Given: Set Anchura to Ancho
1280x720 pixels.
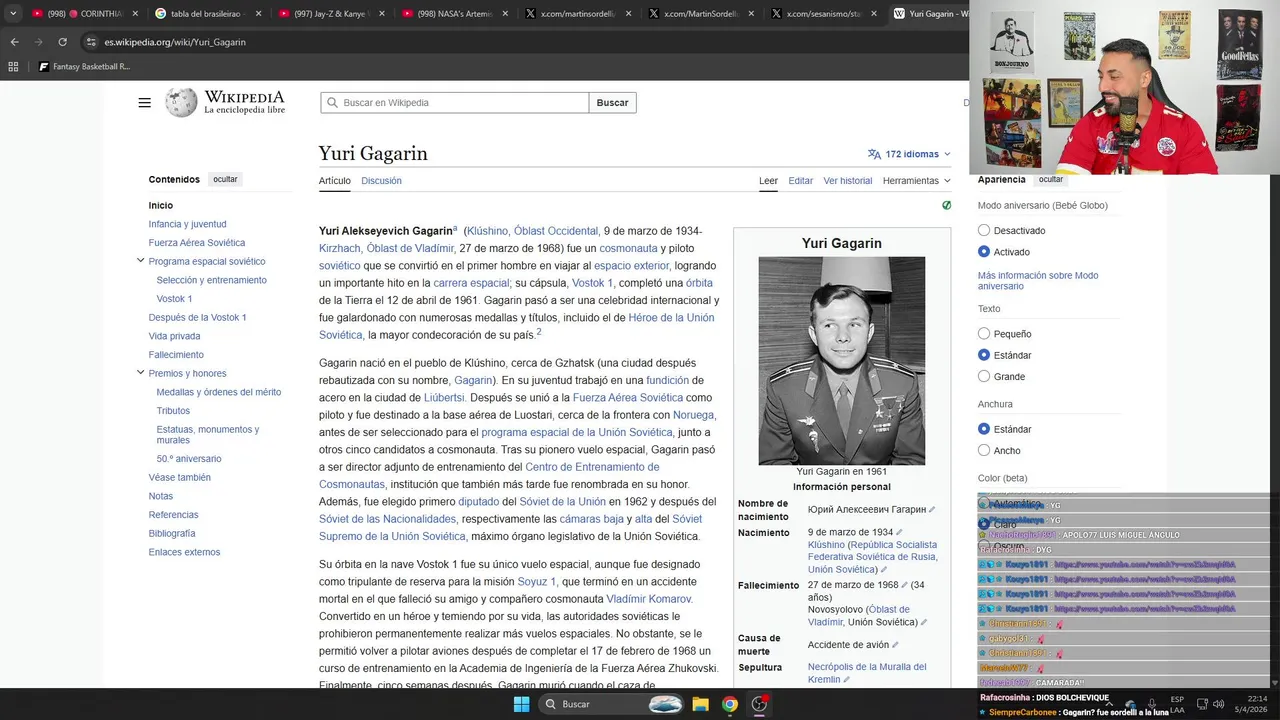Looking at the screenshot, I should 984,450.
